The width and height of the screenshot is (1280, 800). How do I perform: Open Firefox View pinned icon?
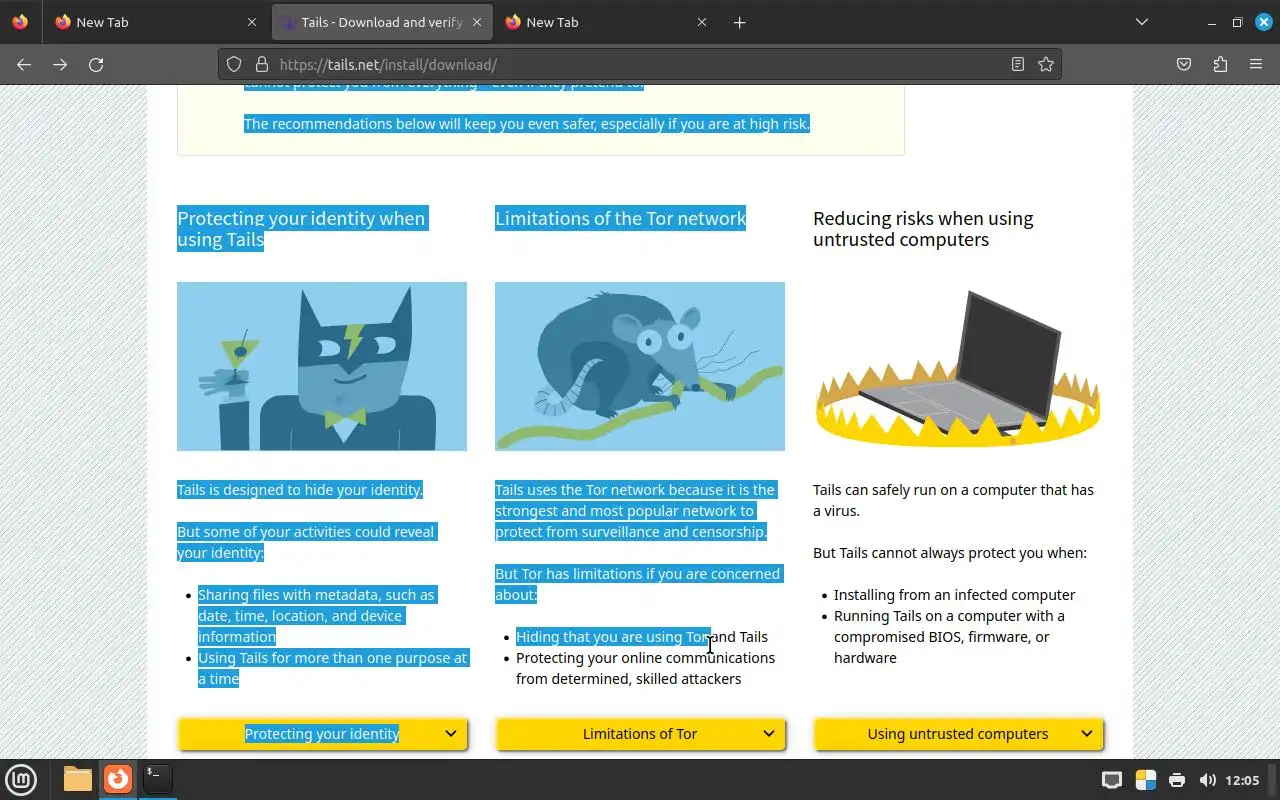20,22
